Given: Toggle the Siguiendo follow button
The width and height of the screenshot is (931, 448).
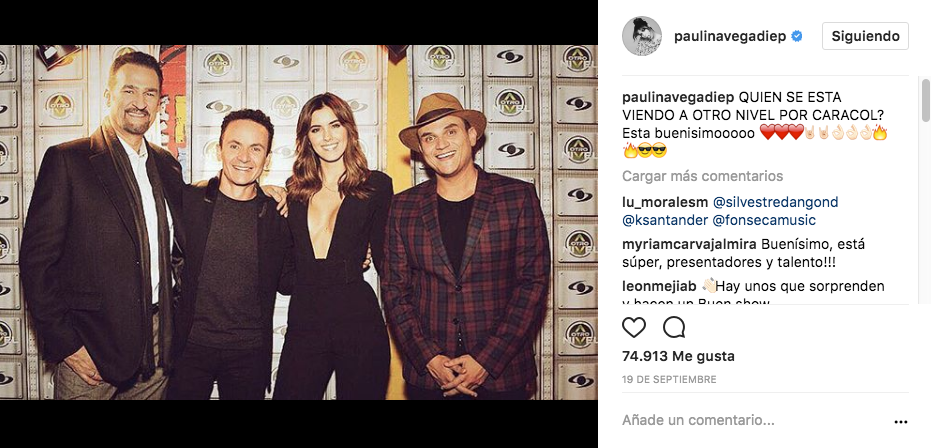Looking at the screenshot, I should tap(865, 36).
